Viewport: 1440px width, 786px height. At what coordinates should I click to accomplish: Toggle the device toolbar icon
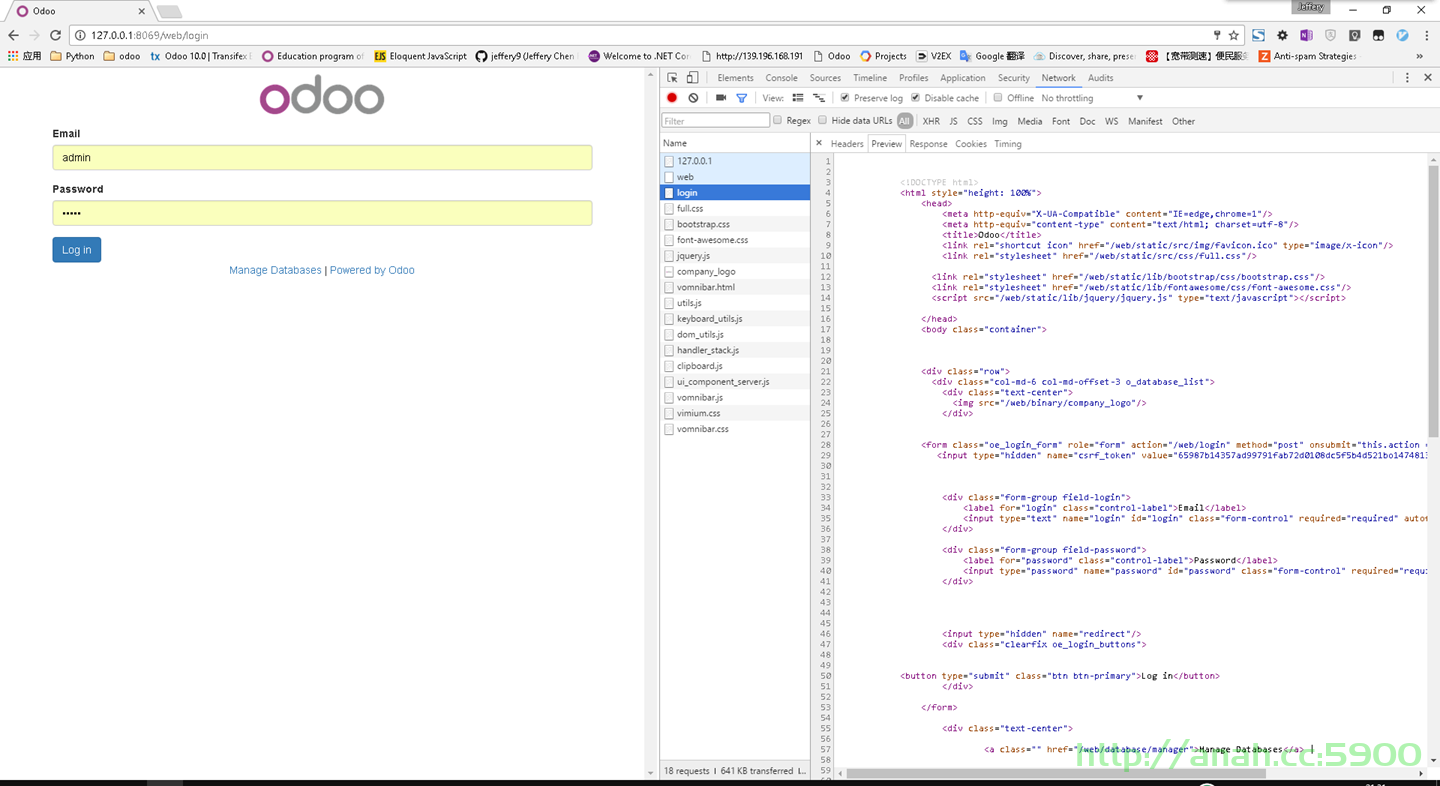(x=692, y=78)
